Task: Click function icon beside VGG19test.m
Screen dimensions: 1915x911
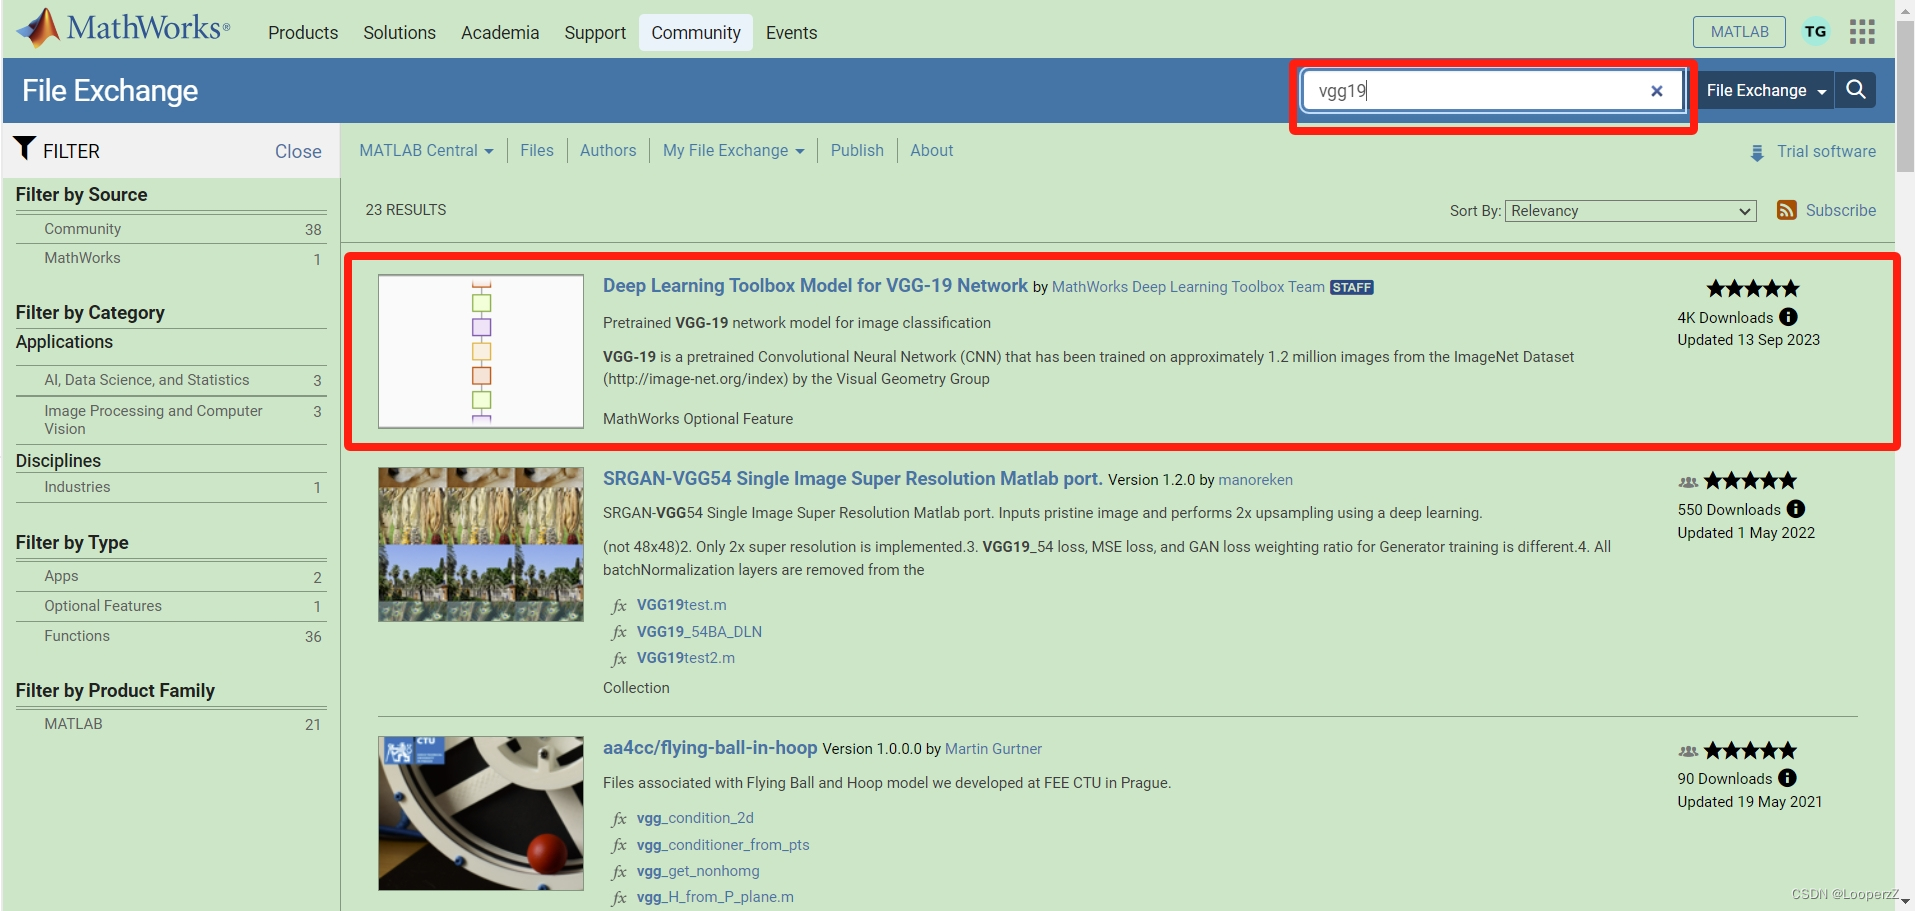Action: (619, 606)
